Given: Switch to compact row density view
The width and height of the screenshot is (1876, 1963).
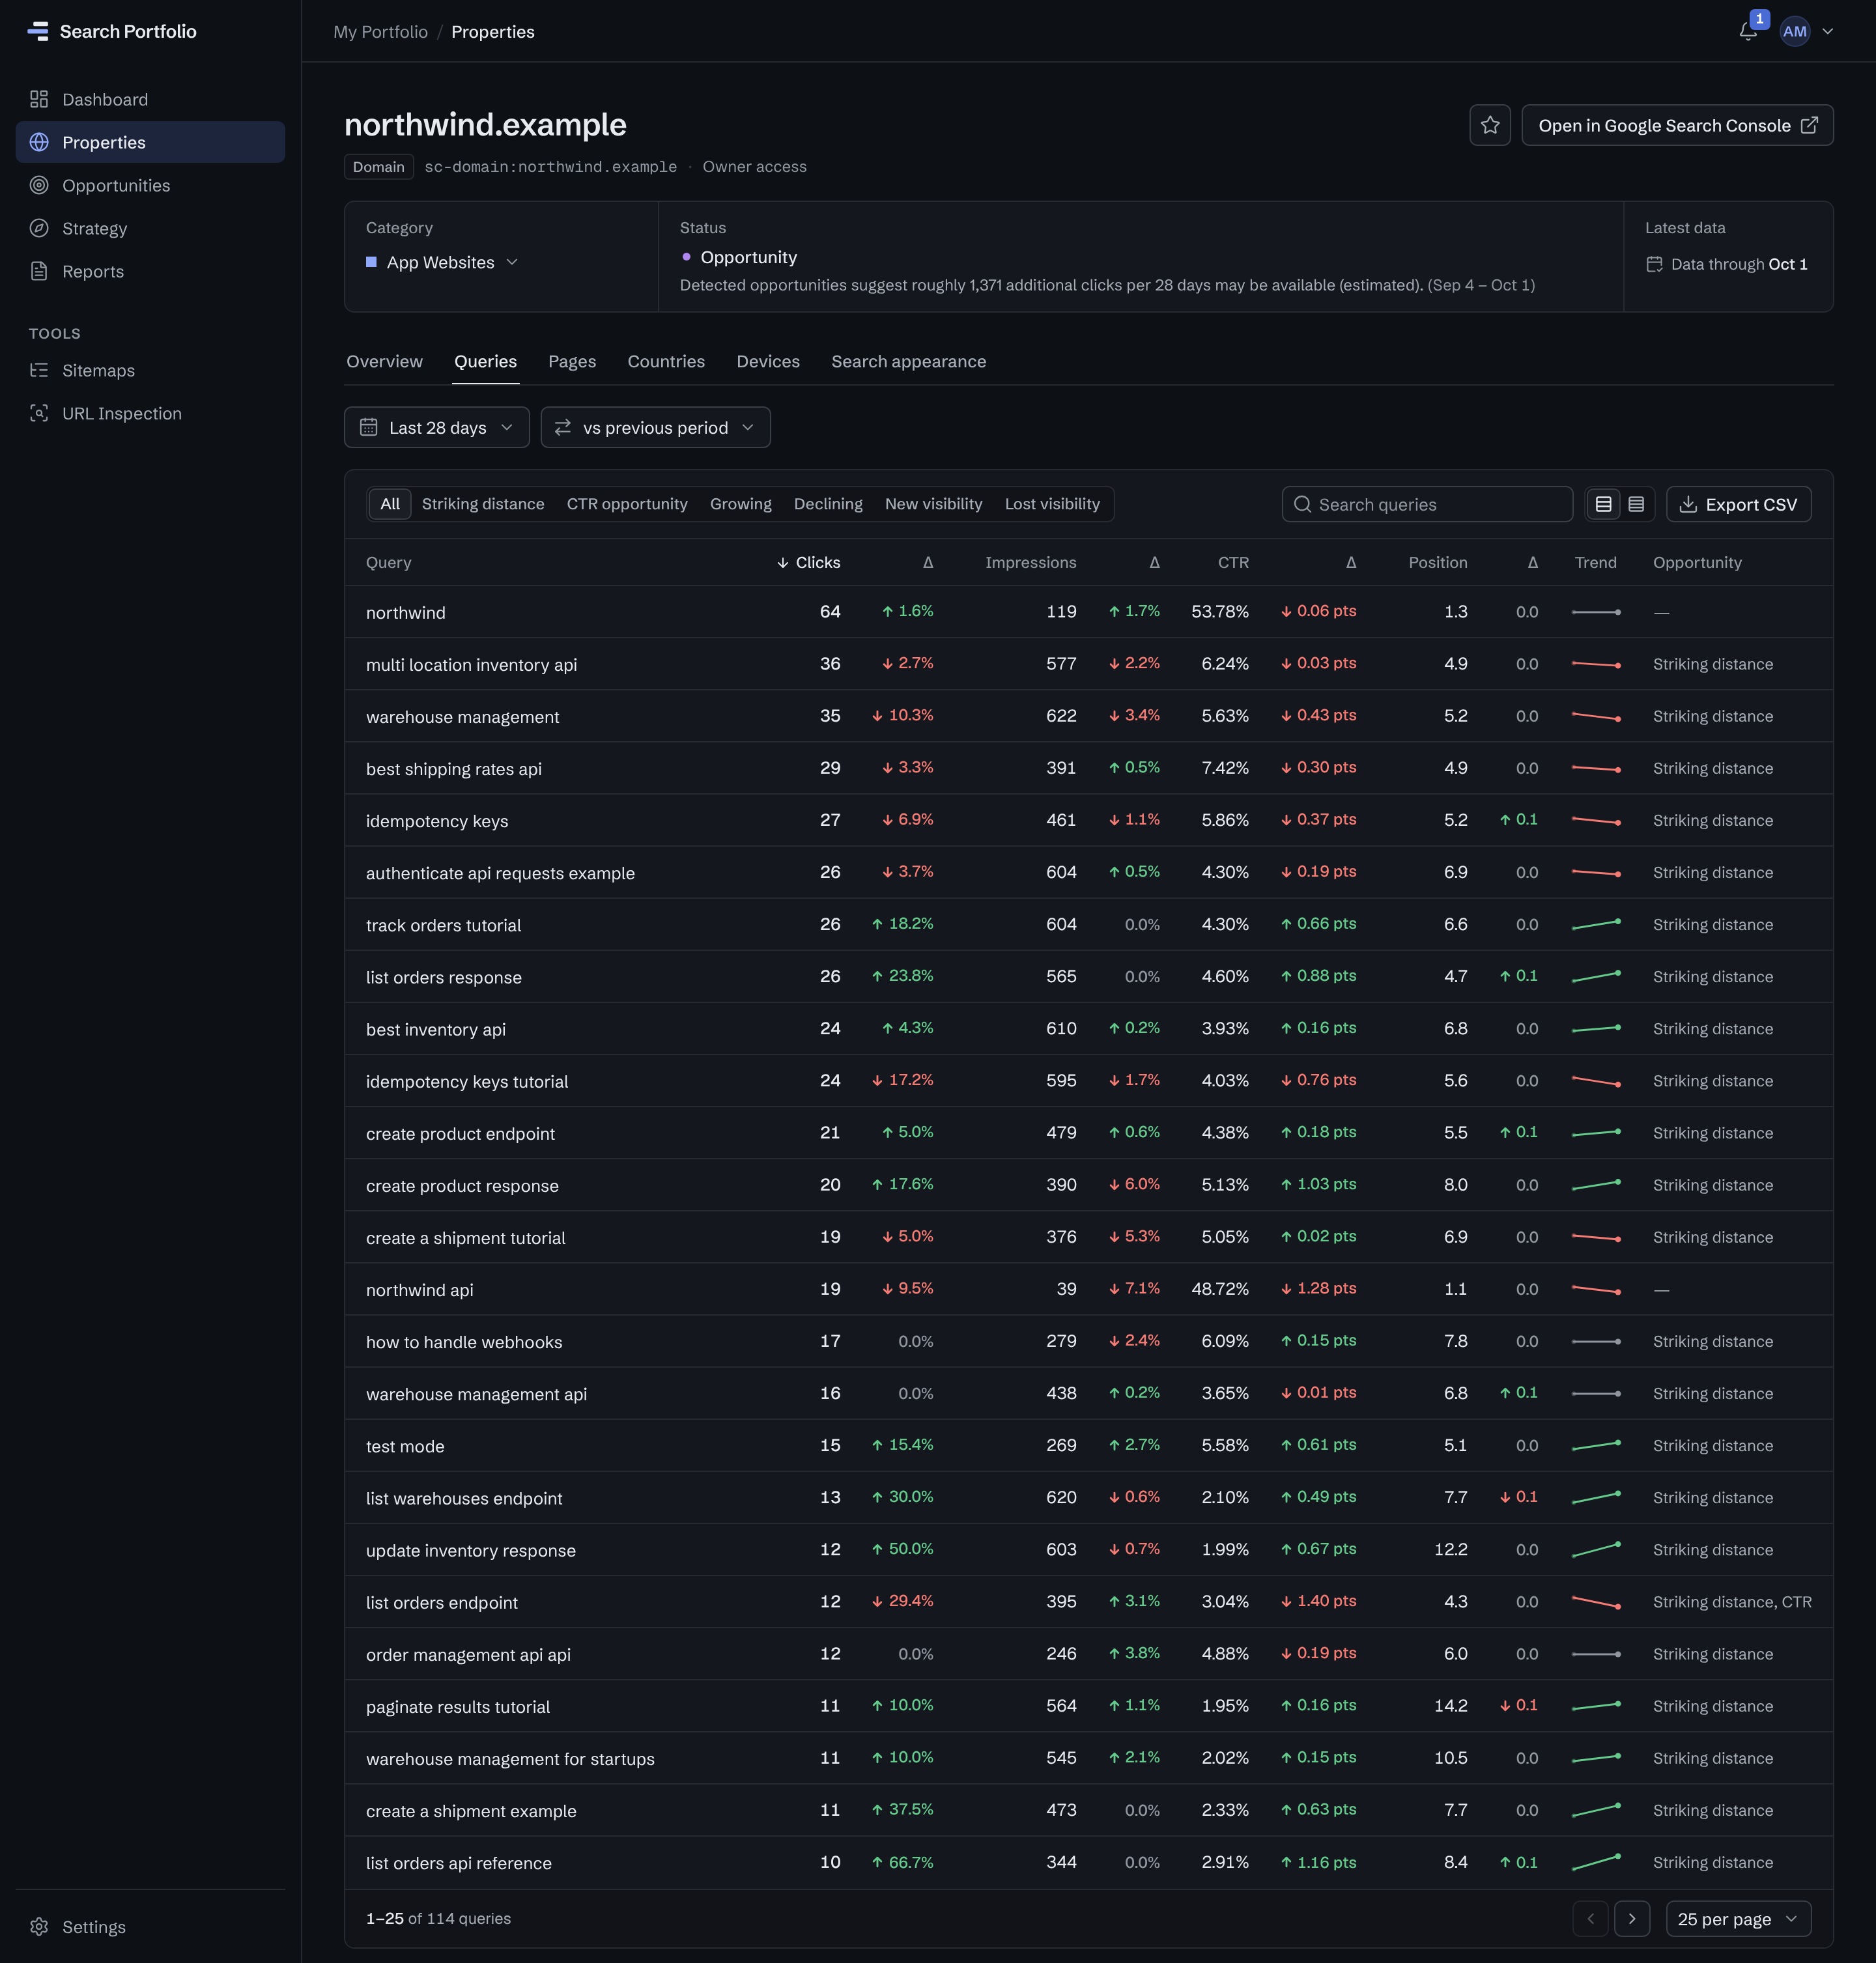Looking at the screenshot, I should pos(1636,504).
